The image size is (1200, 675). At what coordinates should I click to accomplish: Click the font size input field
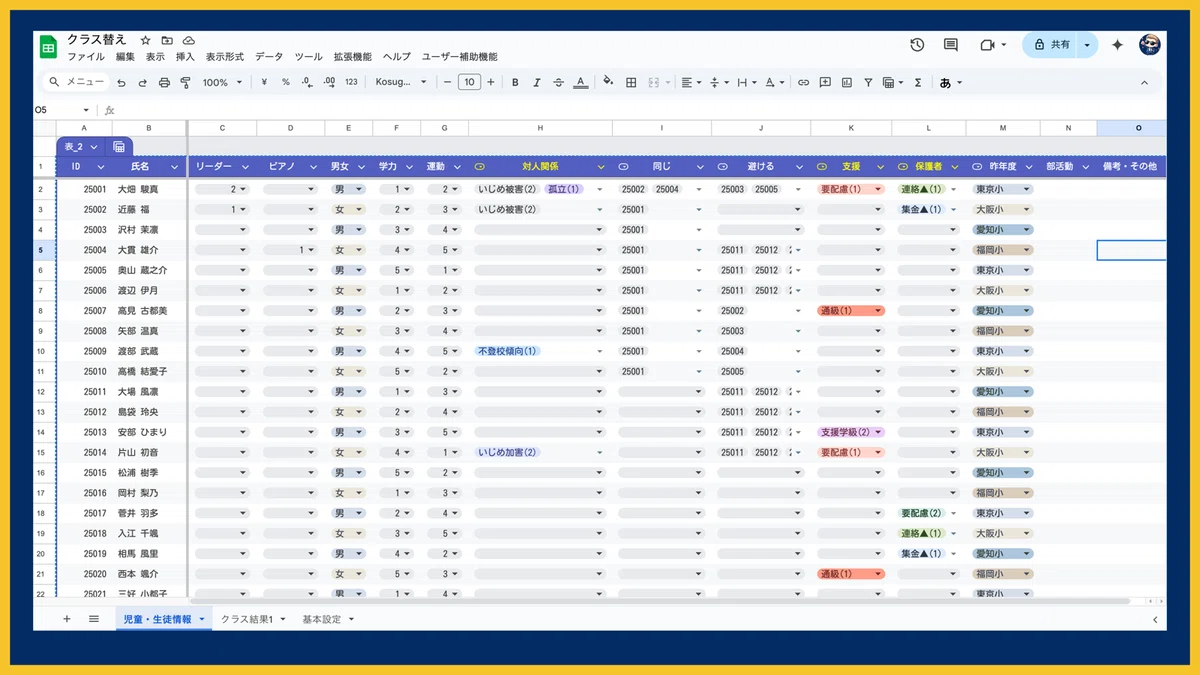(x=469, y=82)
